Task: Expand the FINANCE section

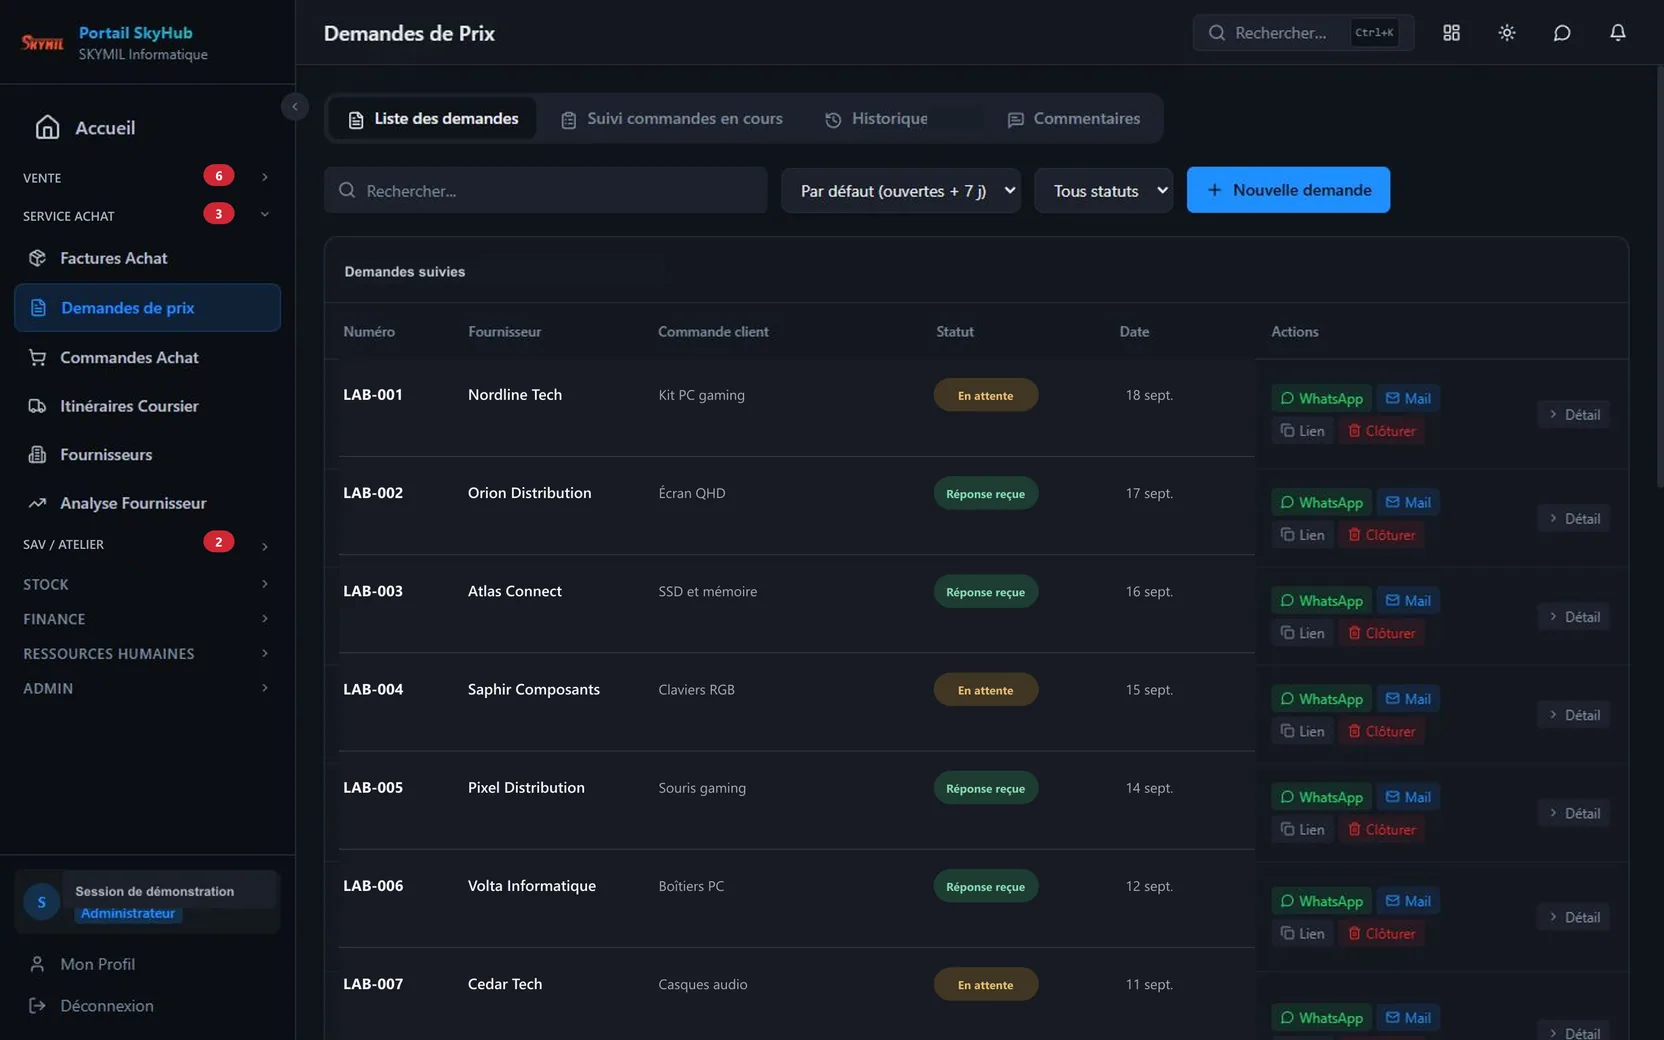Action: (x=147, y=619)
